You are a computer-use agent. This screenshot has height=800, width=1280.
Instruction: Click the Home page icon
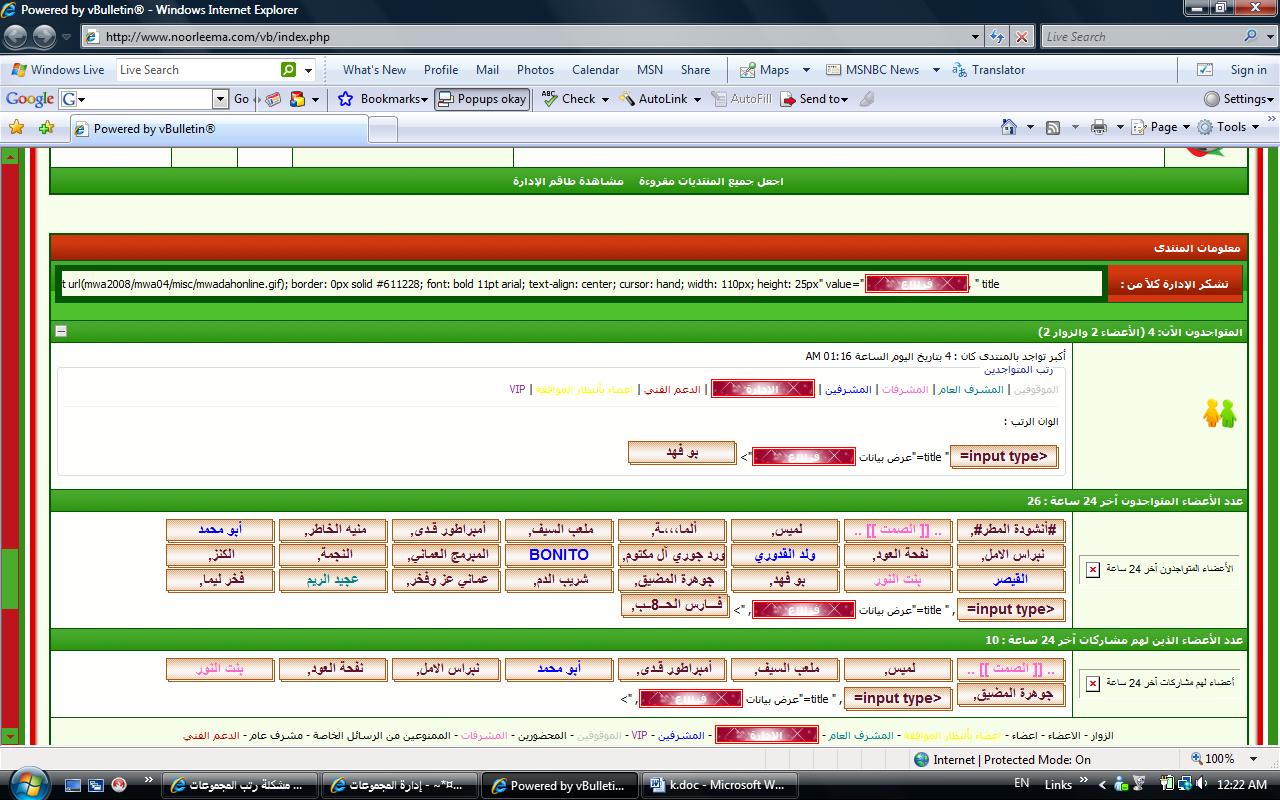pyautogui.click(x=1010, y=127)
